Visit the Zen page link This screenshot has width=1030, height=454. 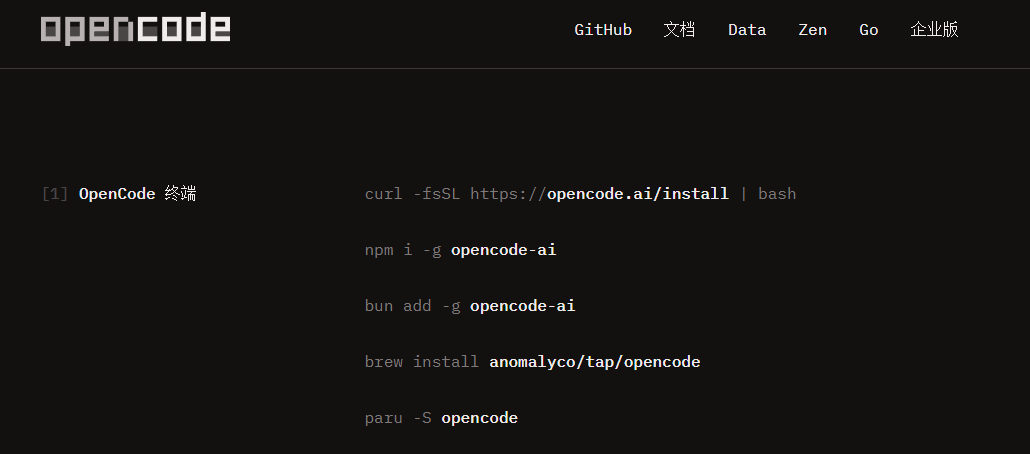pos(813,30)
